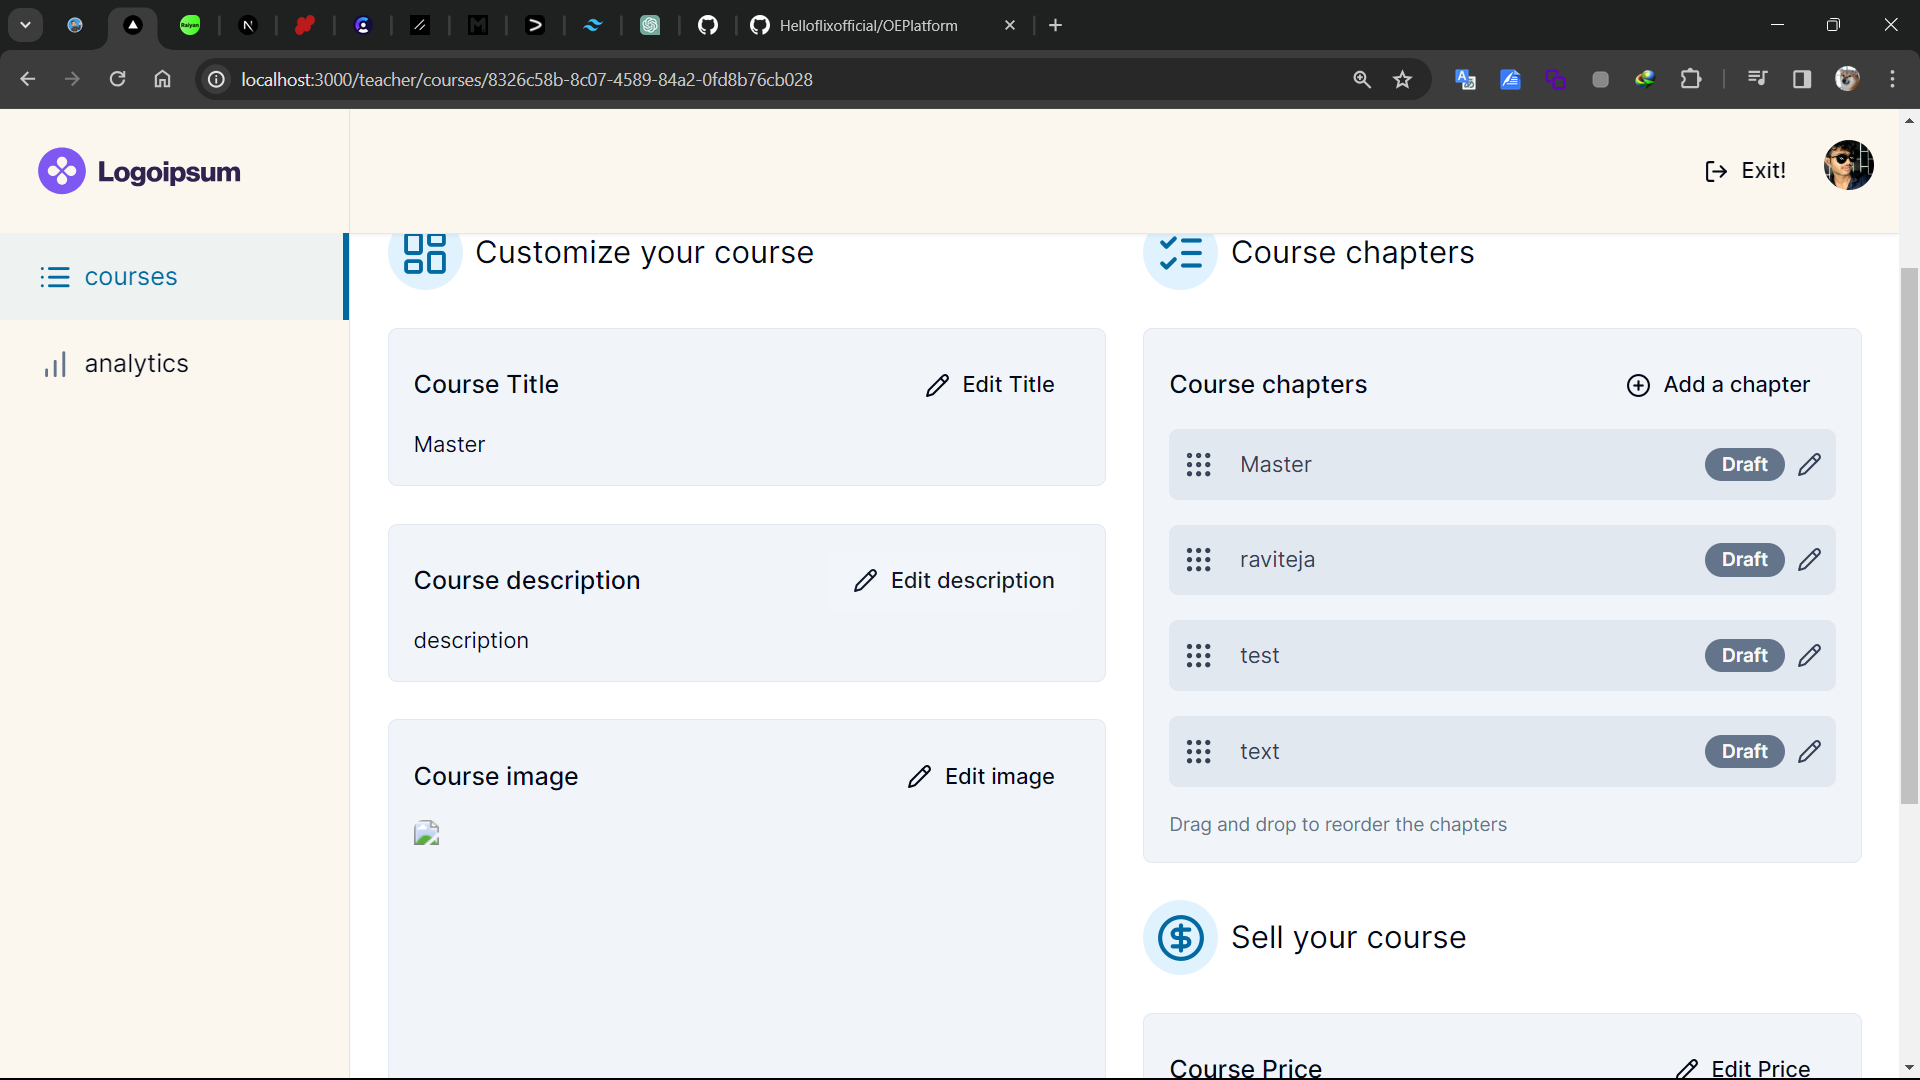This screenshot has width=1920, height=1080.
Task: Grab the drag handle for text chapter
Action: tap(1198, 752)
